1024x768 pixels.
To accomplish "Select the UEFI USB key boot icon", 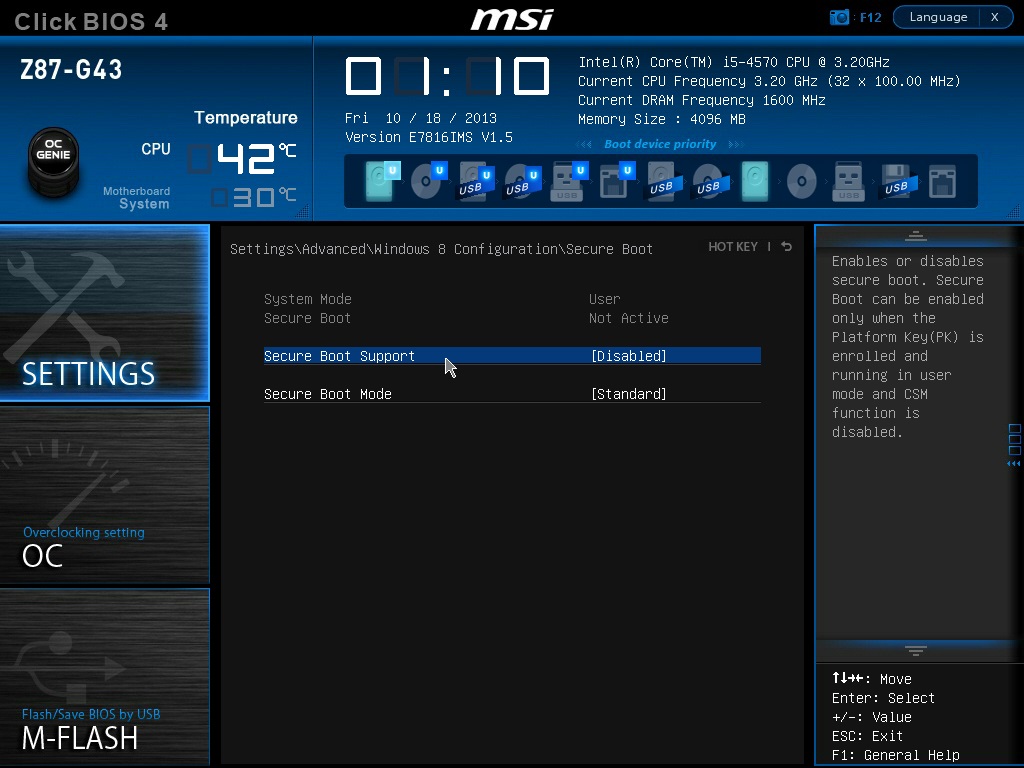I will [x=567, y=182].
